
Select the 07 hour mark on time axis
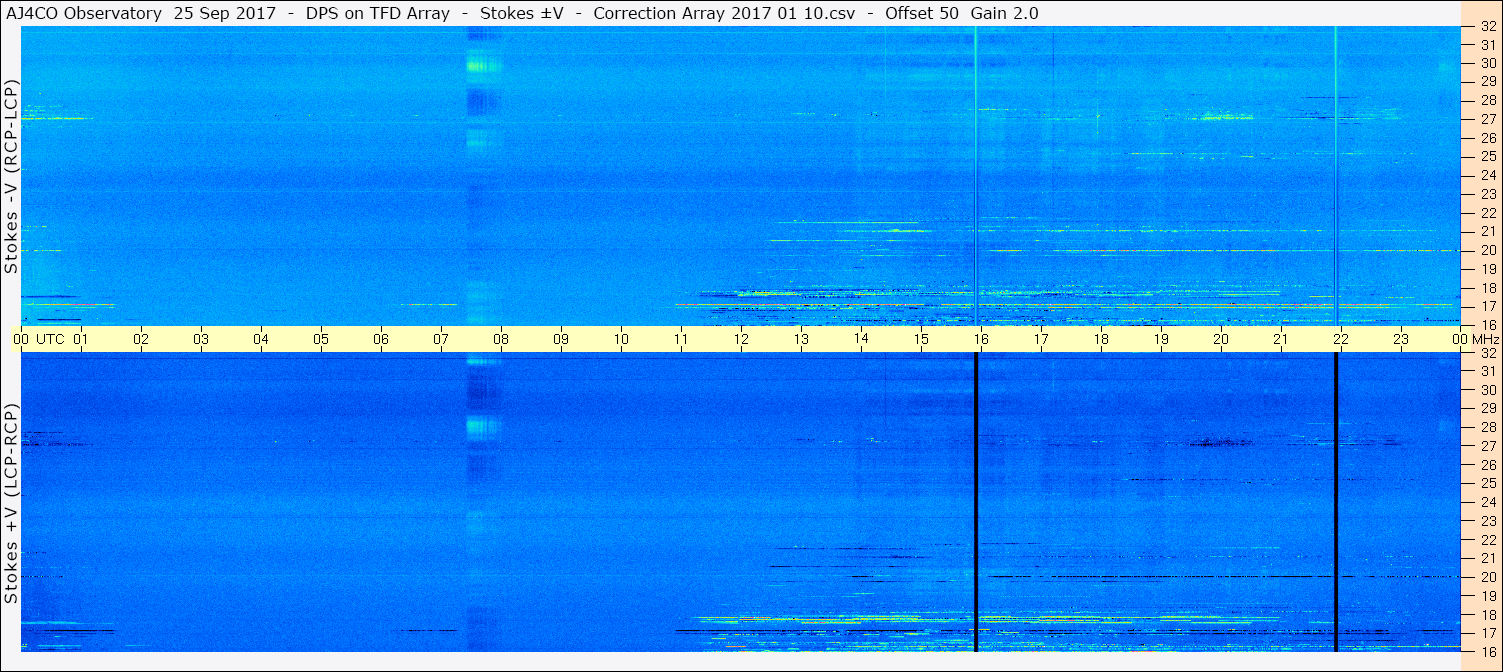441,339
